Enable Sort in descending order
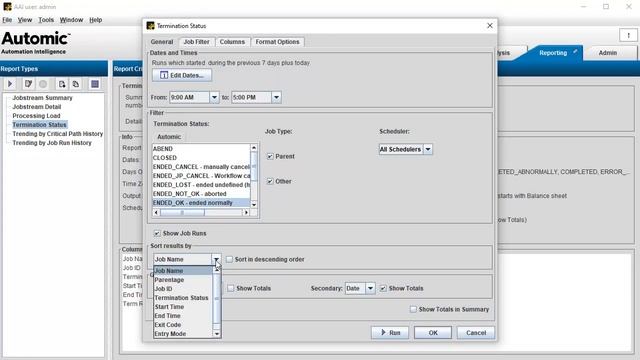 tap(229, 259)
